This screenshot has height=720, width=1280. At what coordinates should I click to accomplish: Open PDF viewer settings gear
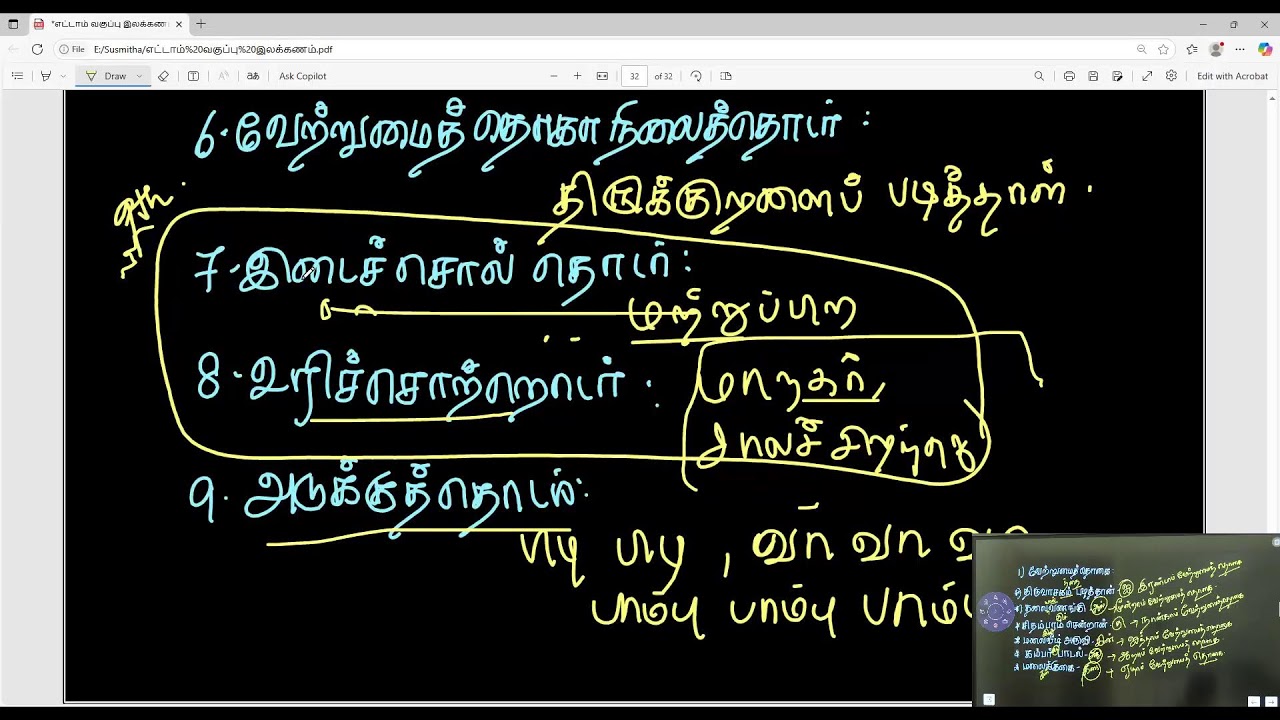pos(1171,76)
